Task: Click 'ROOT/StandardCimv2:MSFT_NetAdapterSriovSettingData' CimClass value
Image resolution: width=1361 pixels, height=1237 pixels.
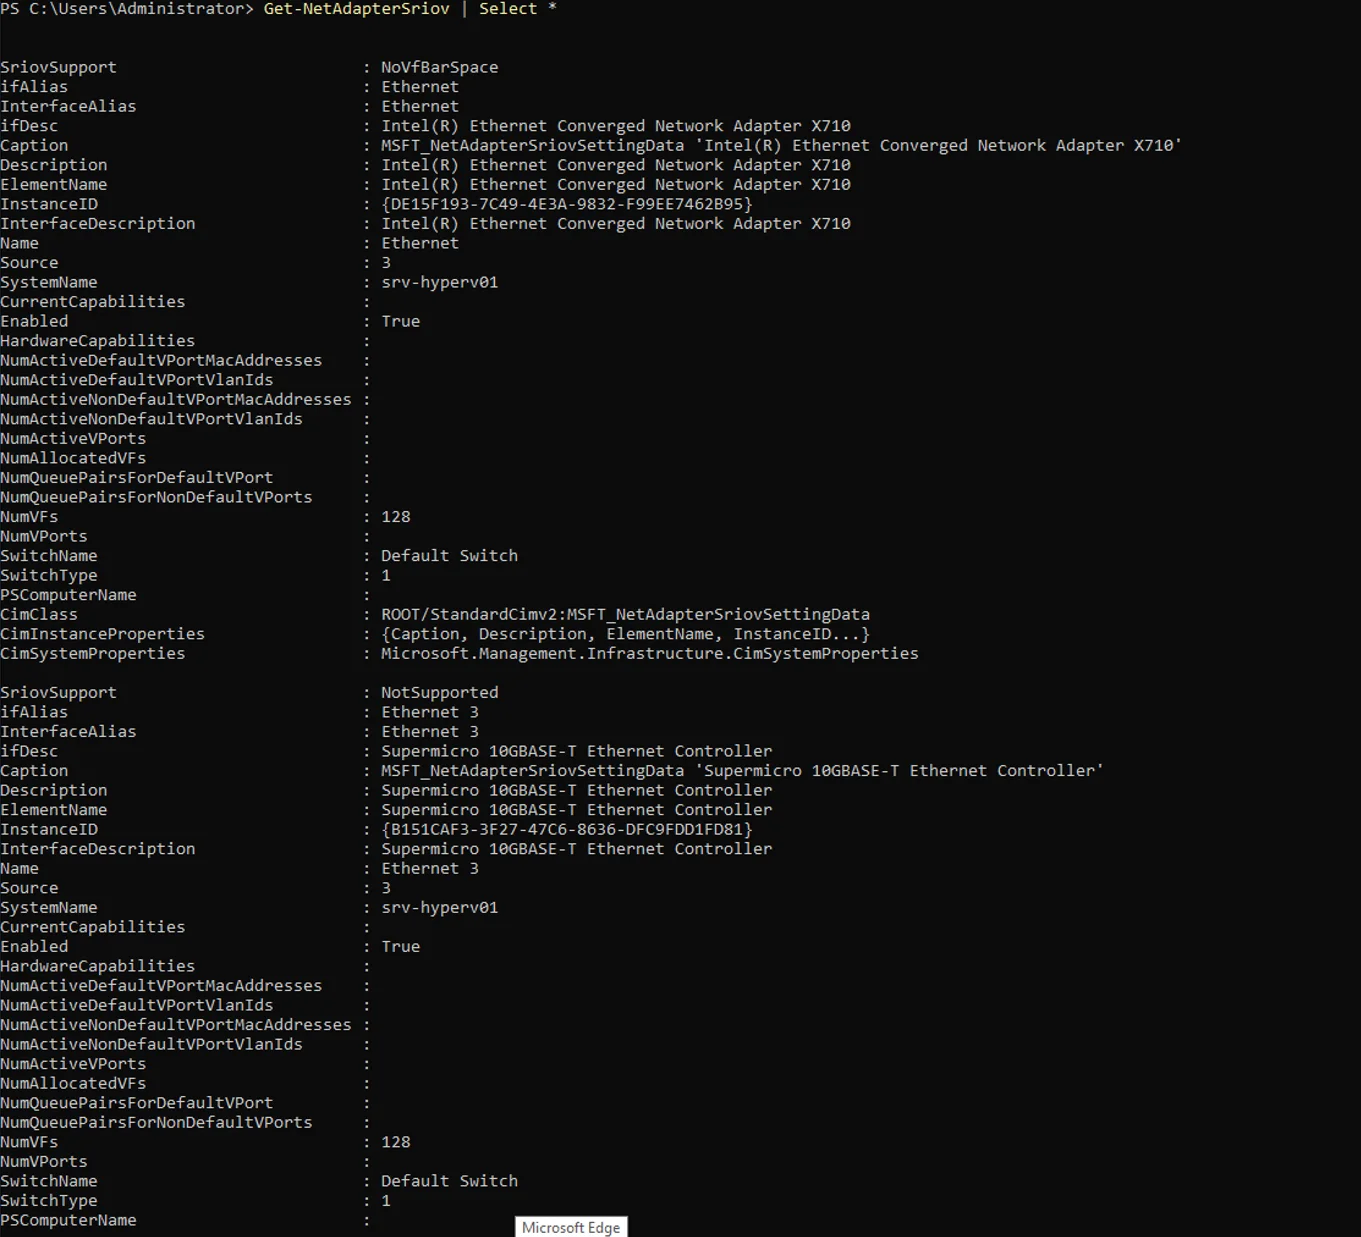Action: click(x=625, y=614)
